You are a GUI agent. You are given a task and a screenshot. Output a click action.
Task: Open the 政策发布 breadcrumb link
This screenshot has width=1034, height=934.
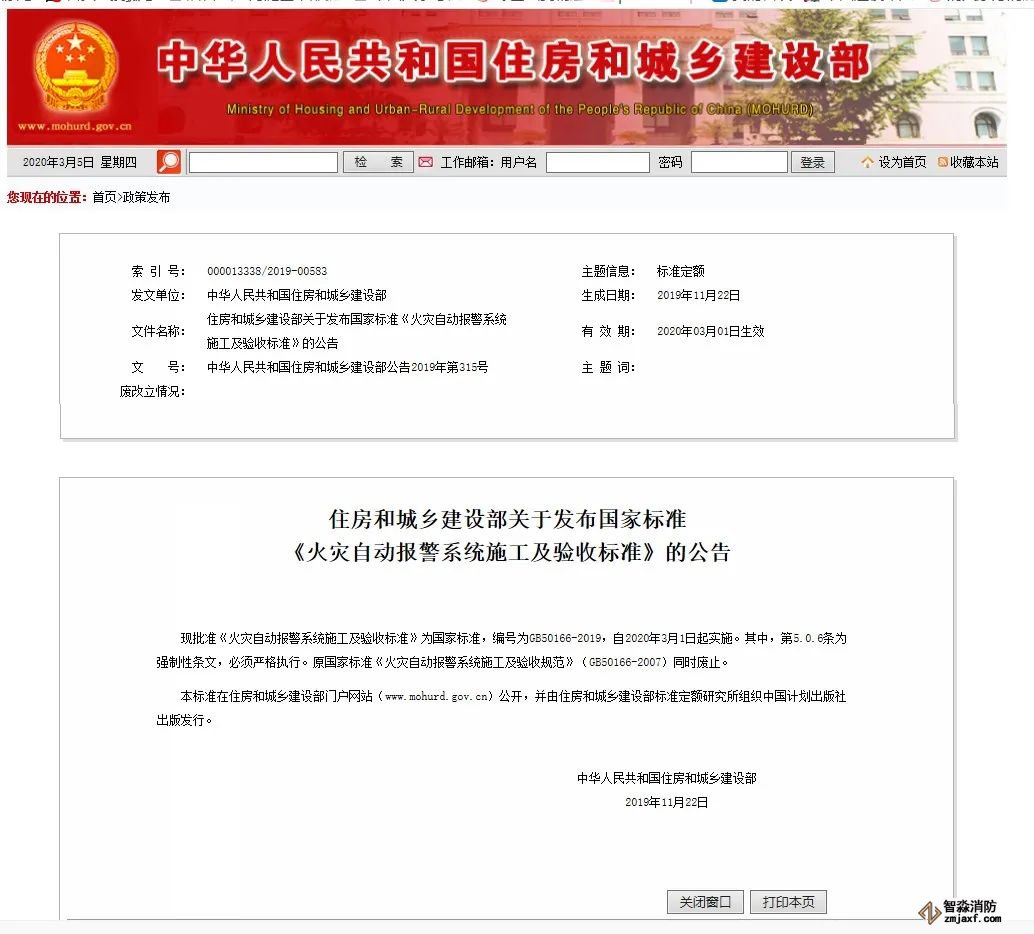pyautogui.click(x=146, y=197)
